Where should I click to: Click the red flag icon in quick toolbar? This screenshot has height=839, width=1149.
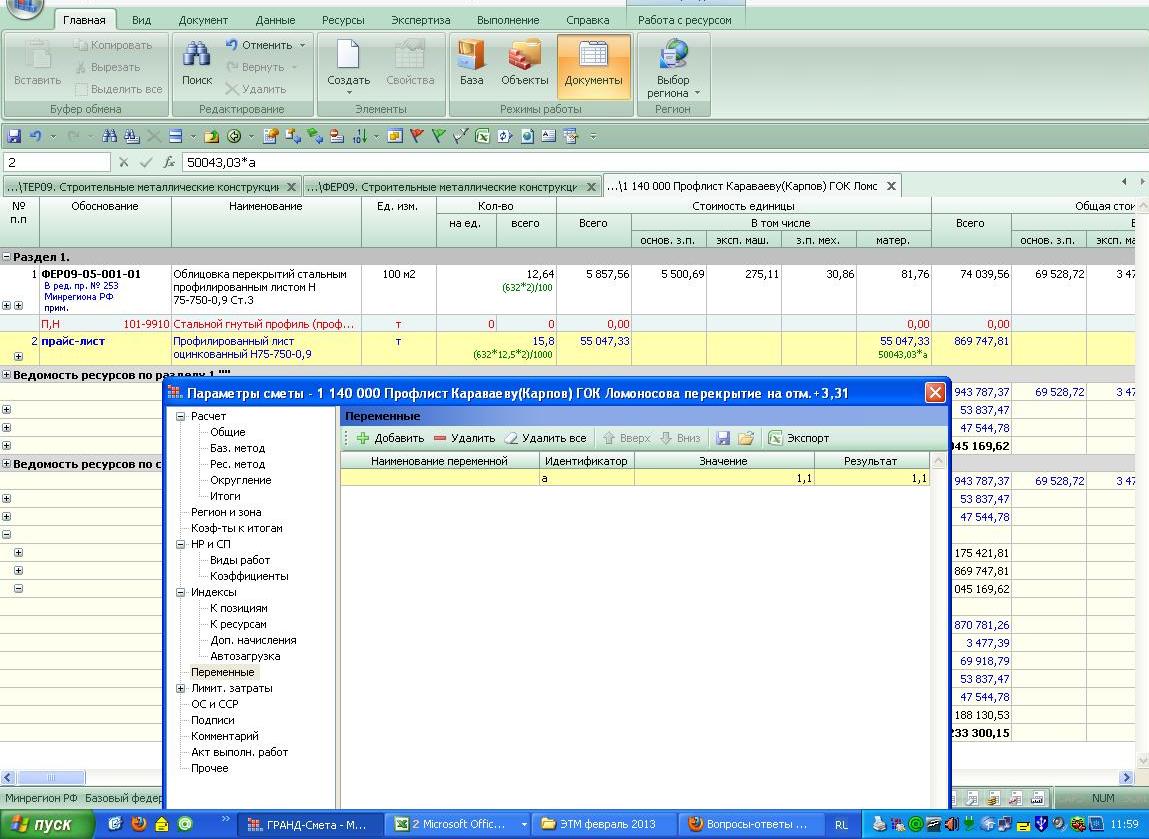click(x=416, y=136)
